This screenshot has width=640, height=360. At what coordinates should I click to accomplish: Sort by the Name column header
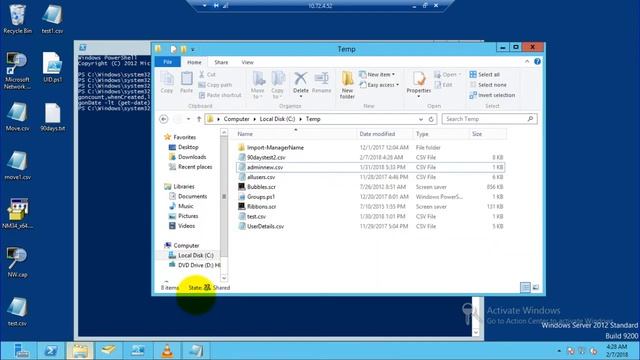[x=296, y=134]
